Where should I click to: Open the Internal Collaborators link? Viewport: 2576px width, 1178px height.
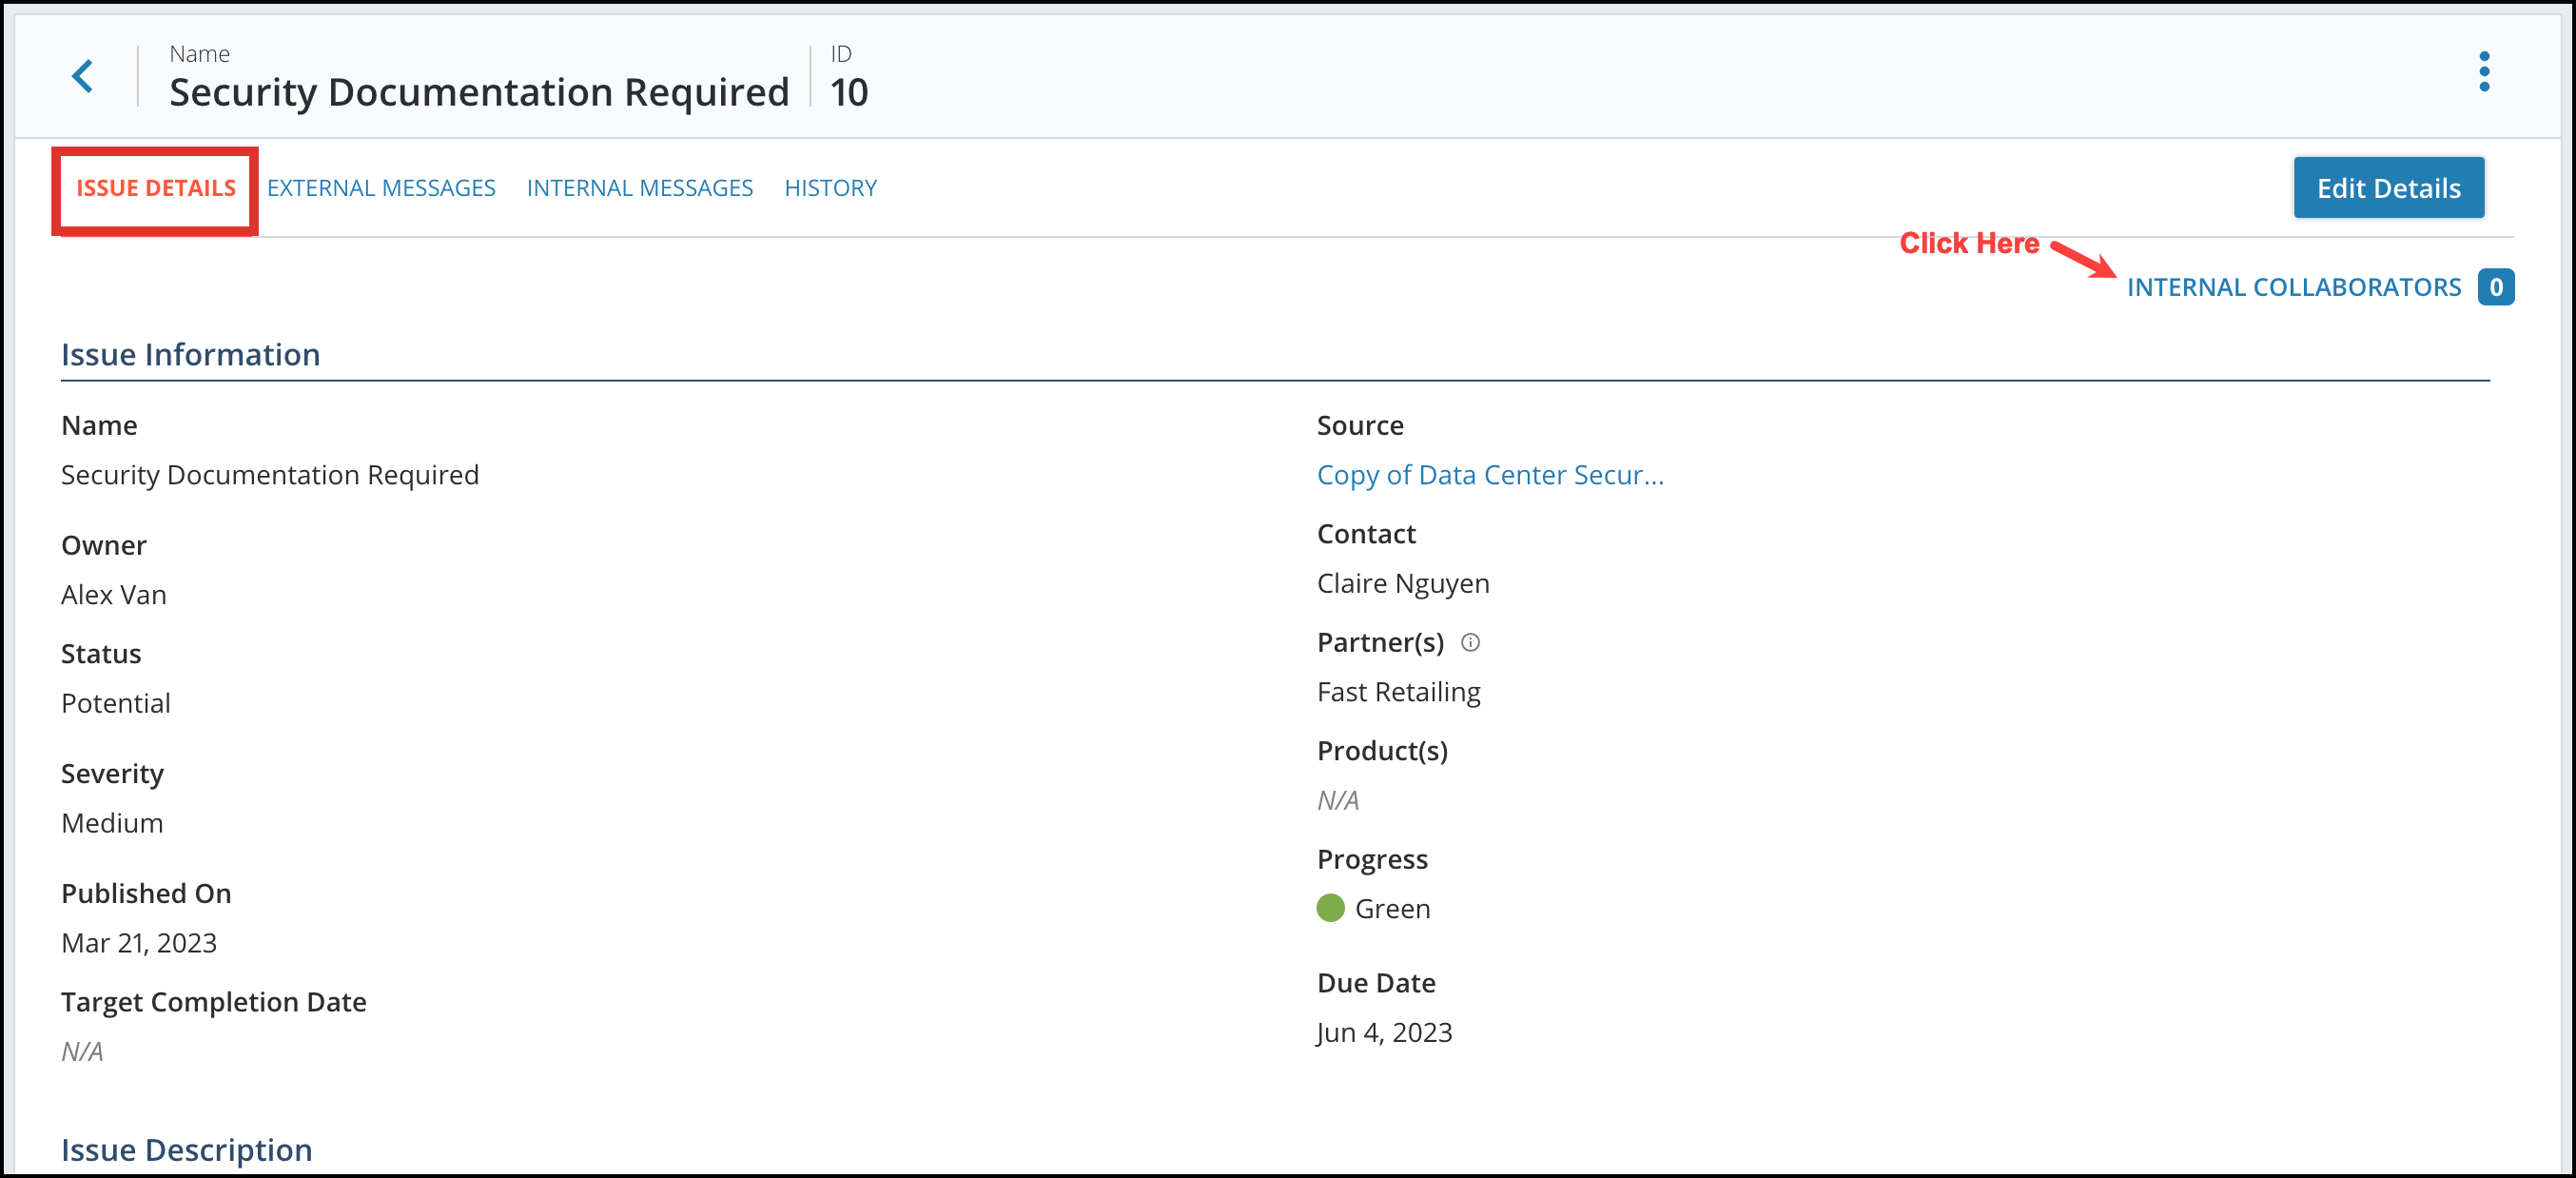click(2294, 287)
